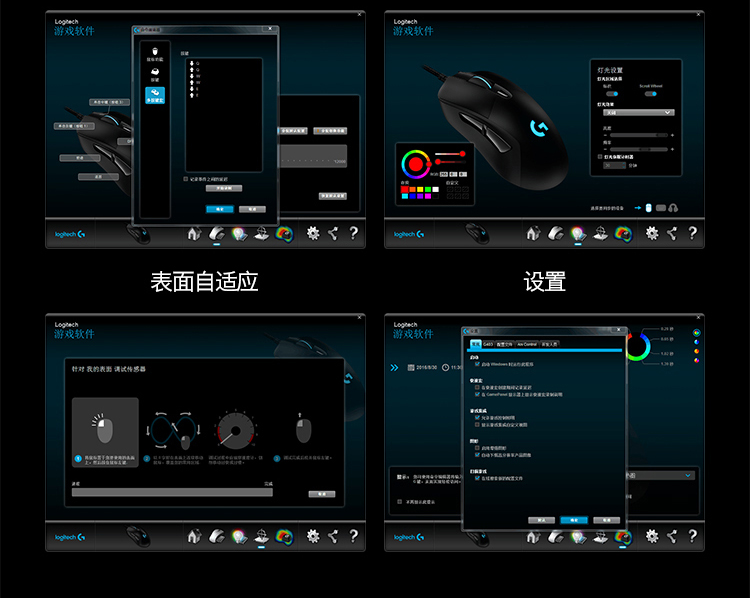
Task: Click grey rightmost button in settings dialog
Action: (x=607, y=520)
